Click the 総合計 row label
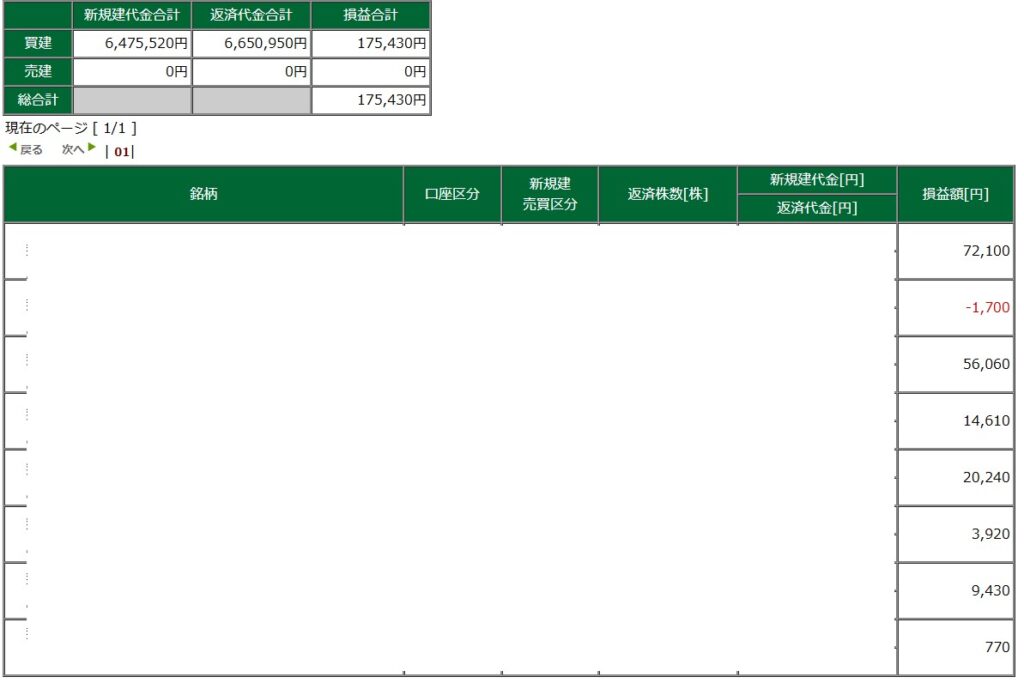This screenshot has height=683, width=1024. 35,100
